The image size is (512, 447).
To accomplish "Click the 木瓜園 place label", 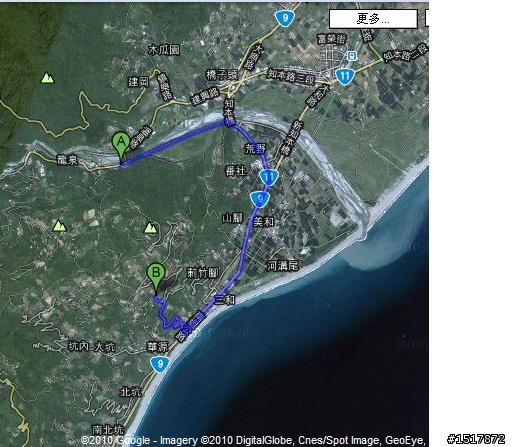I will (164, 50).
